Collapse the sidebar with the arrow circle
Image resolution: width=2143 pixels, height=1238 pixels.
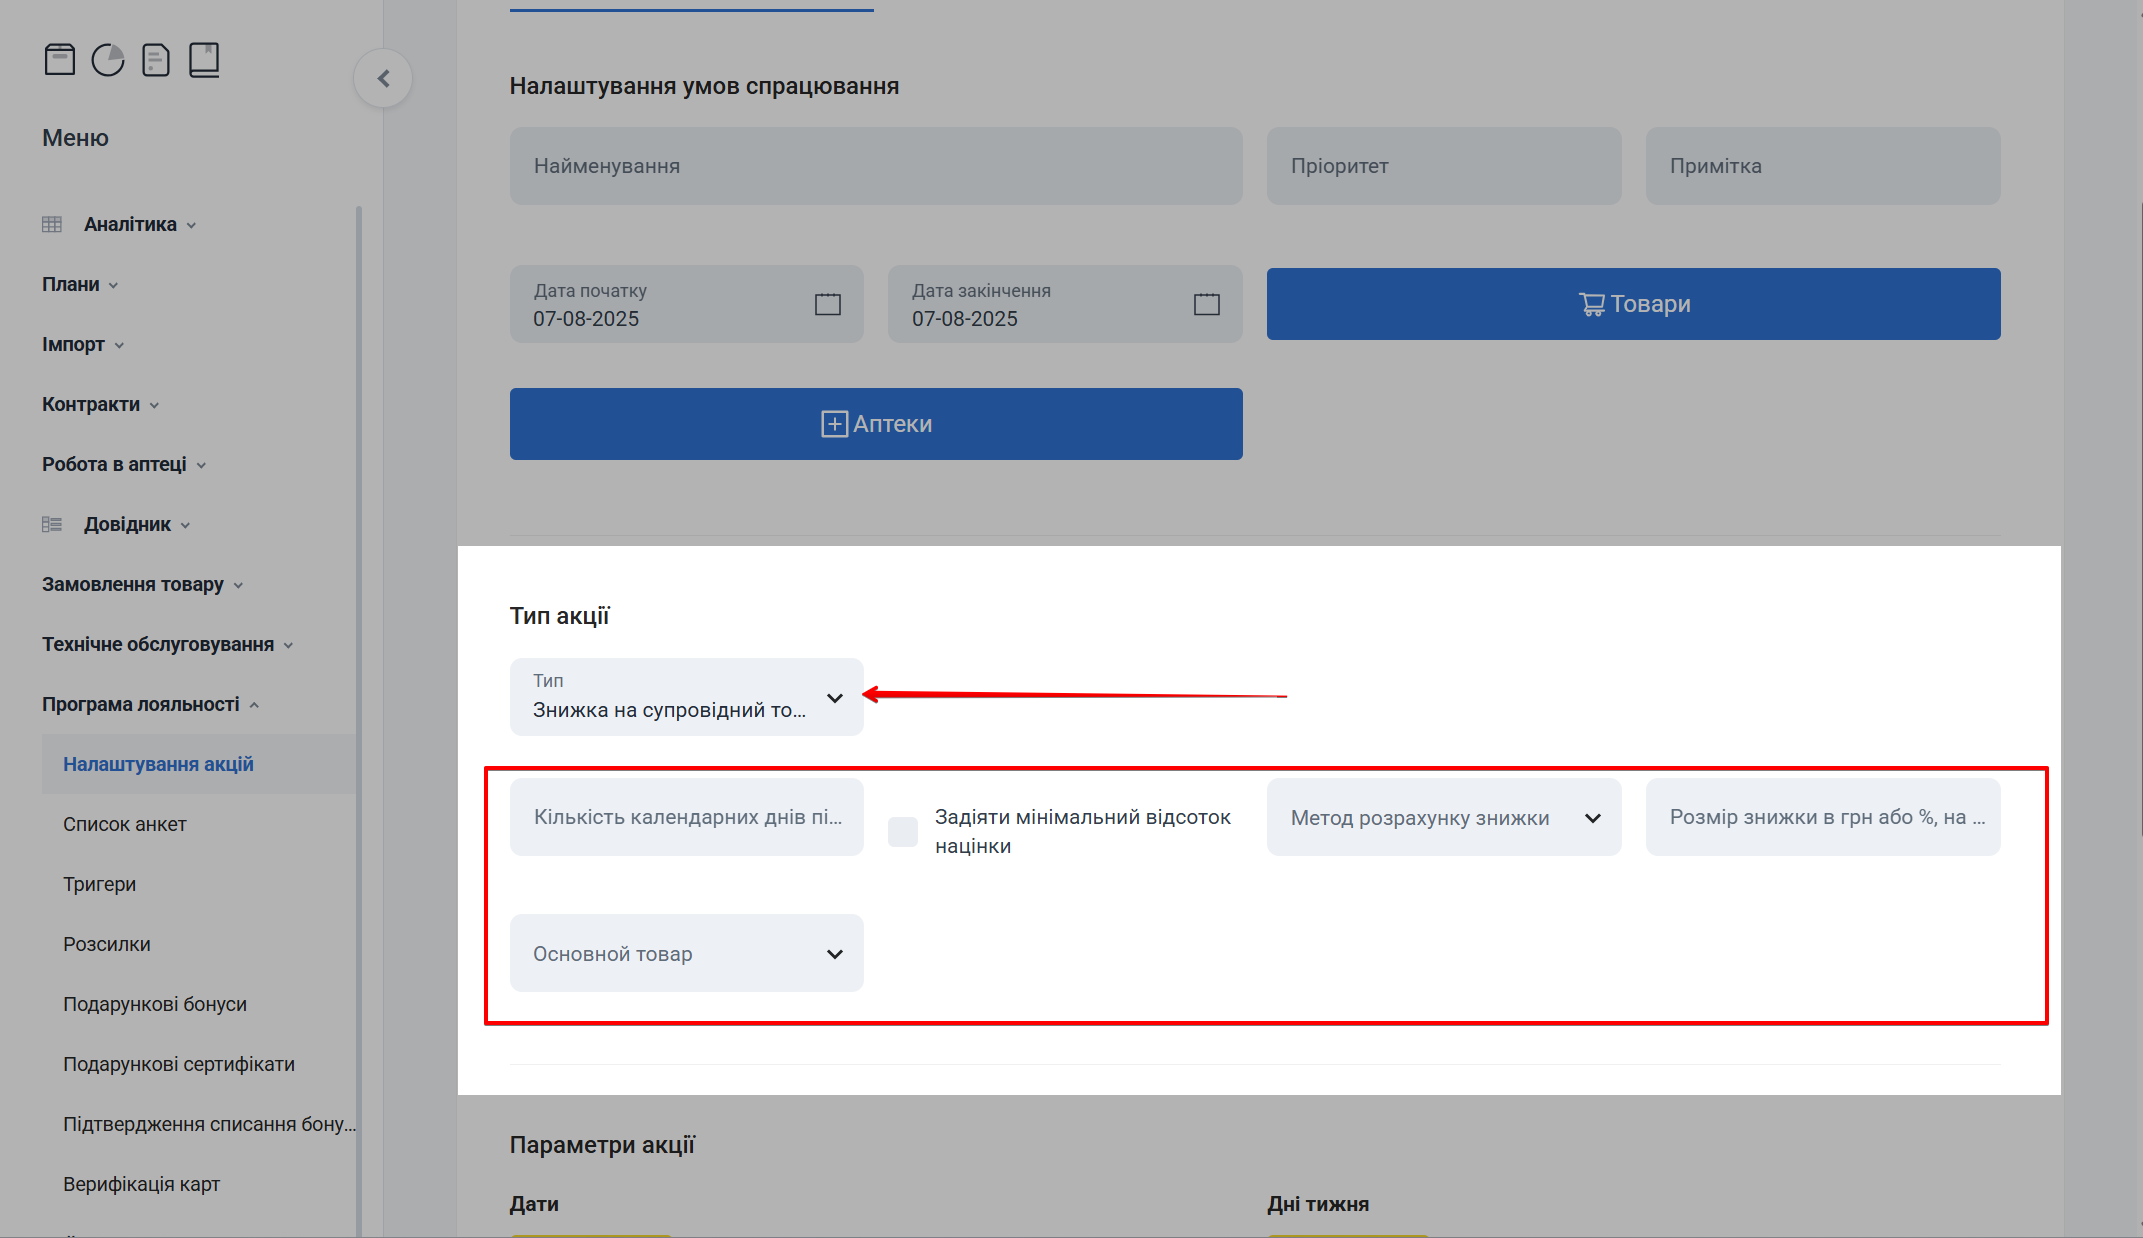tap(383, 77)
